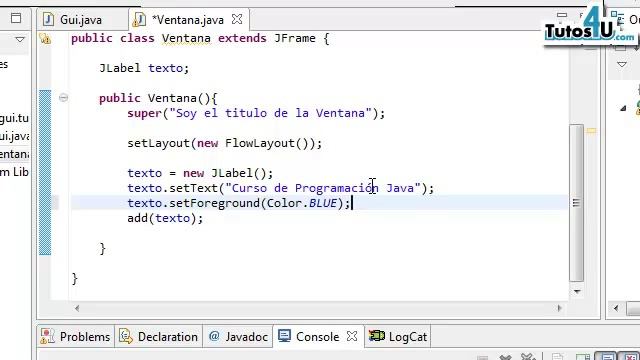Viewport: 640px width, 360px height.
Task: Close the Ventana.java editor tab
Action: click(237, 19)
